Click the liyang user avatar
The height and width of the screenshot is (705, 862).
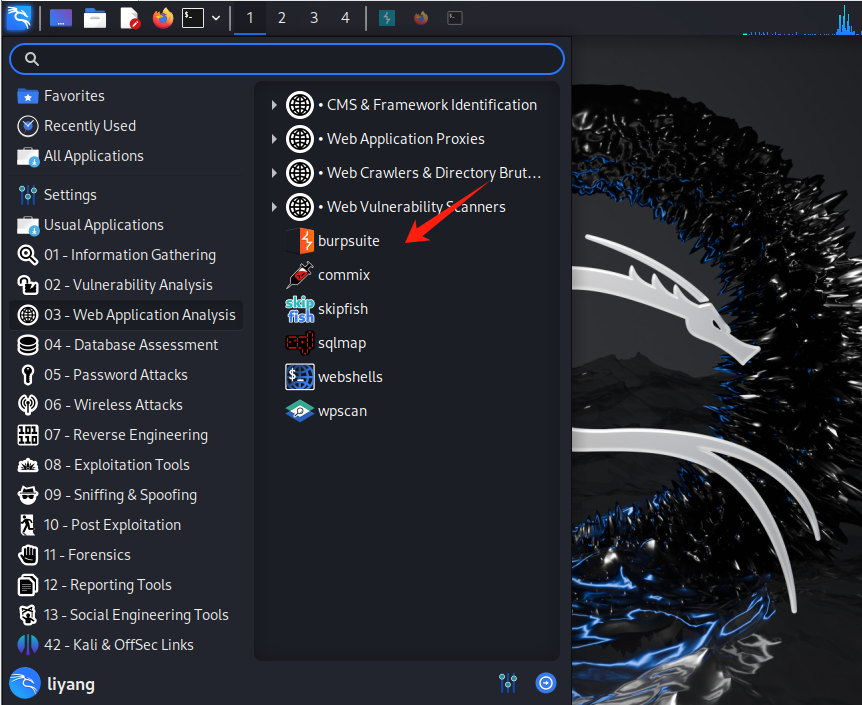pos(25,684)
